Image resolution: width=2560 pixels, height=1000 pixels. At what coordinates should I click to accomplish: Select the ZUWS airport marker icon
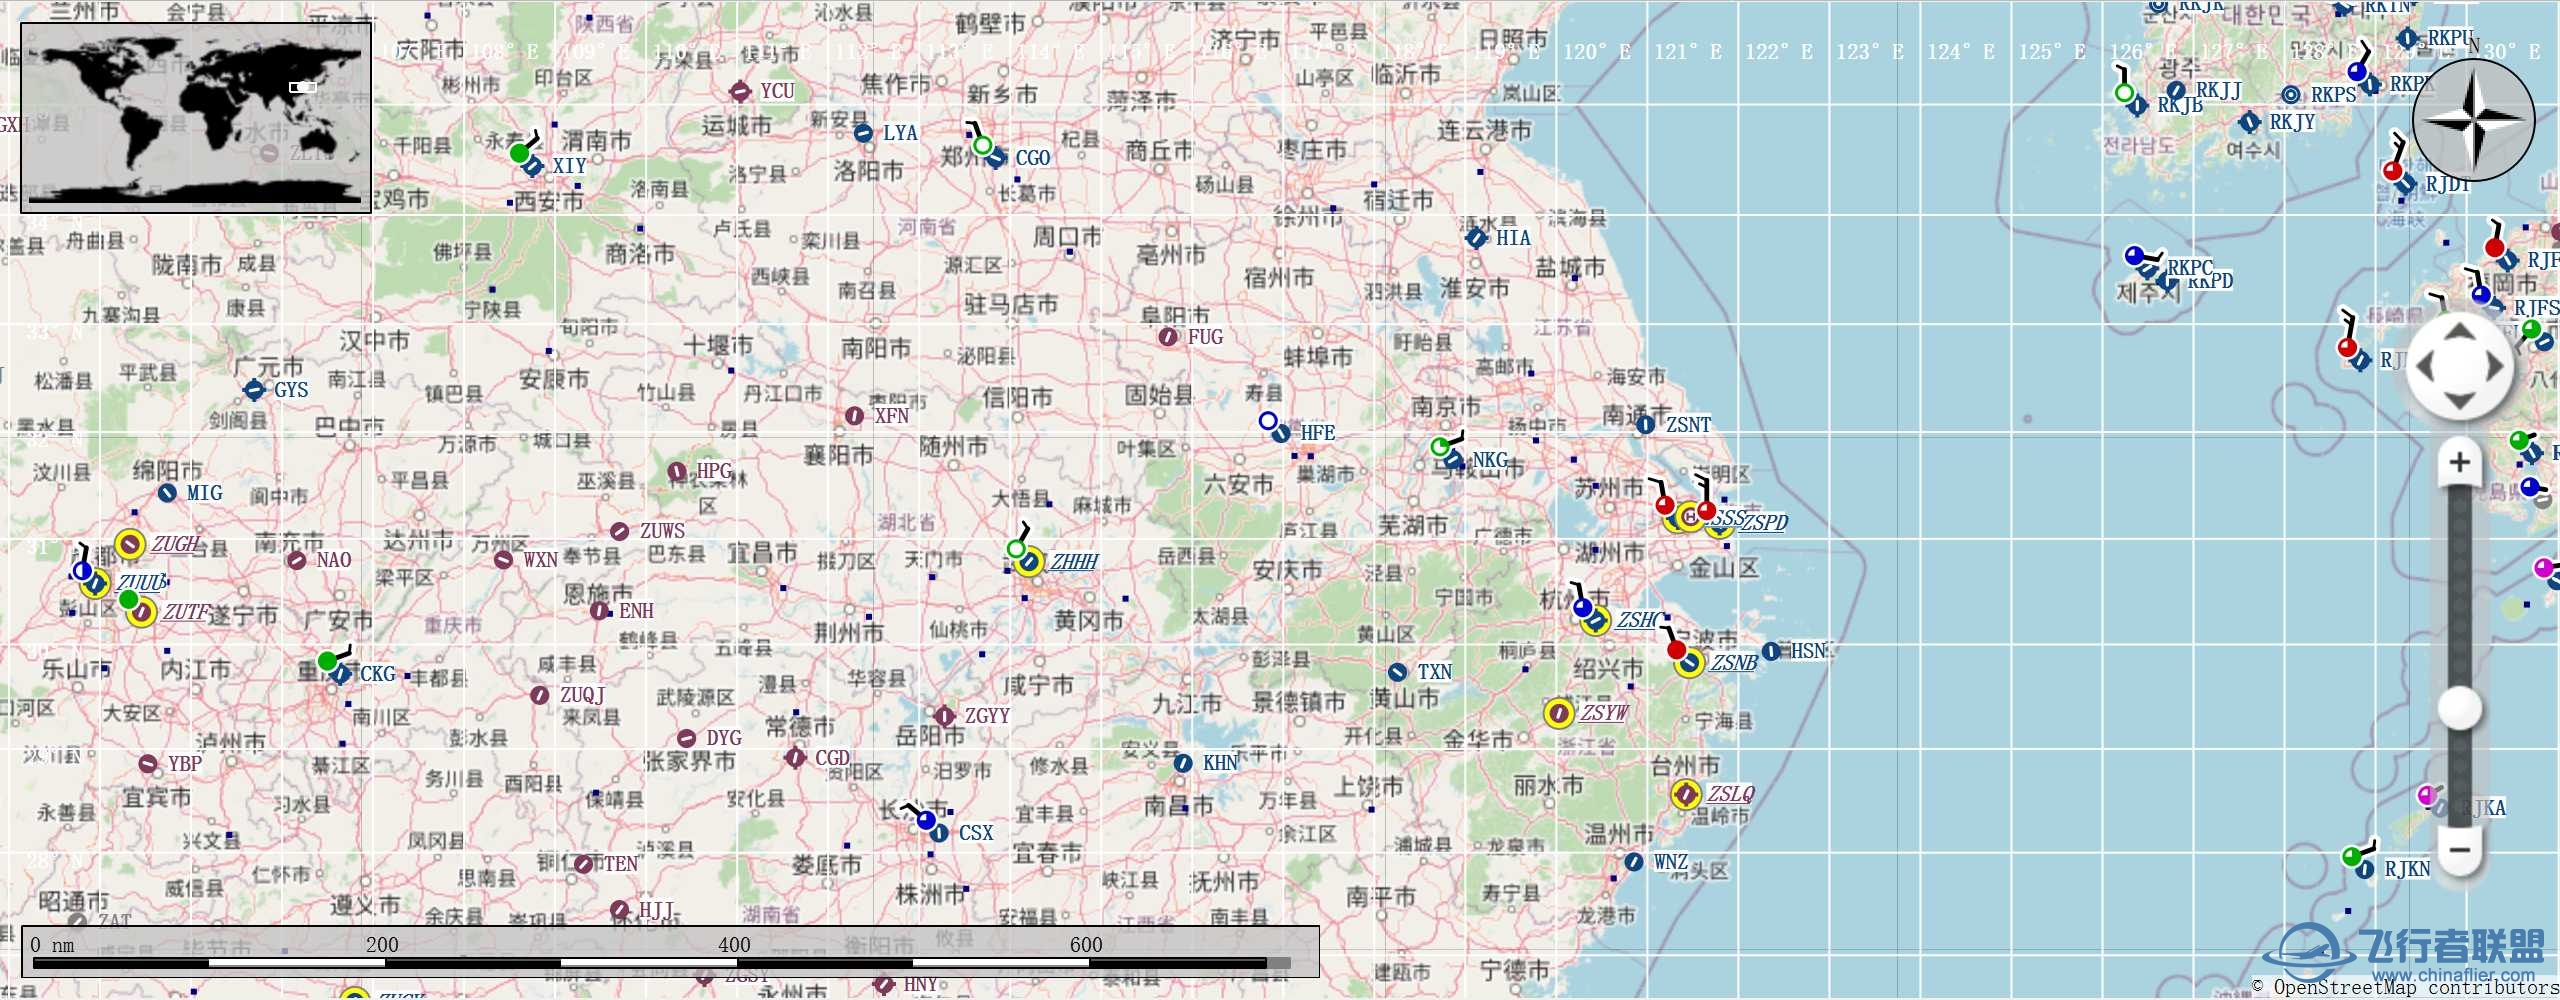pyautogui.click(x=620, y=531)
